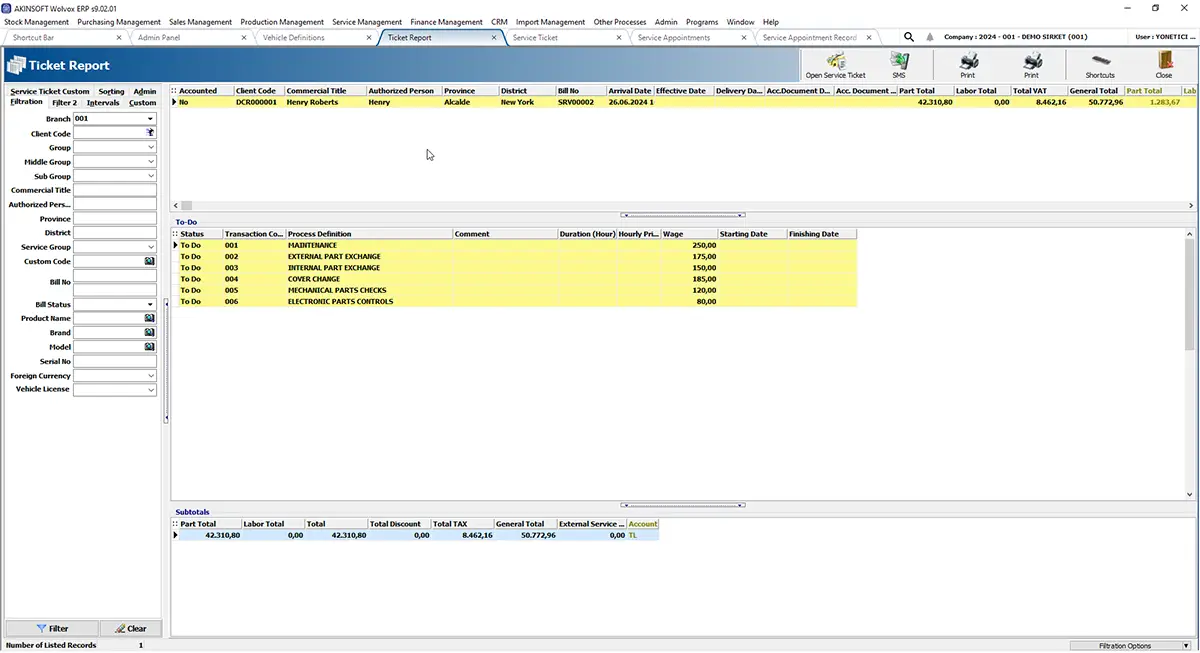Open the Shortcuts toolbar icon
This screenshot has height=653, width=1200.
pos(1100,65)
